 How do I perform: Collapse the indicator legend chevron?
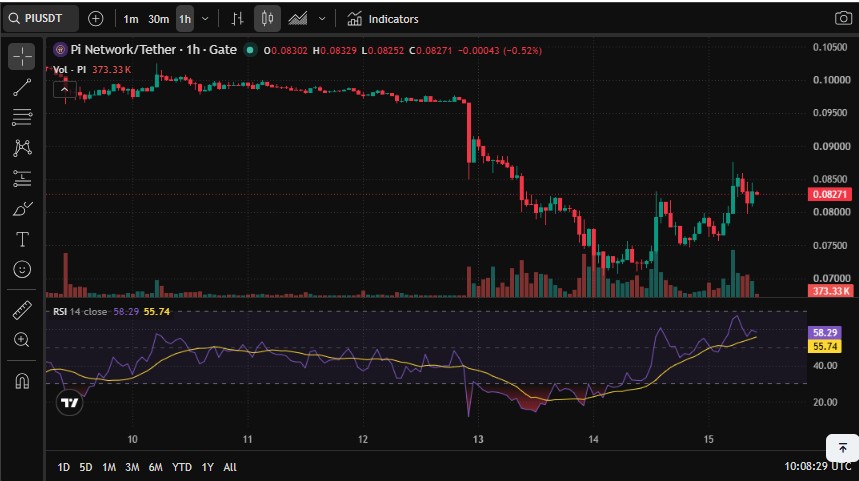pos(64,89)
